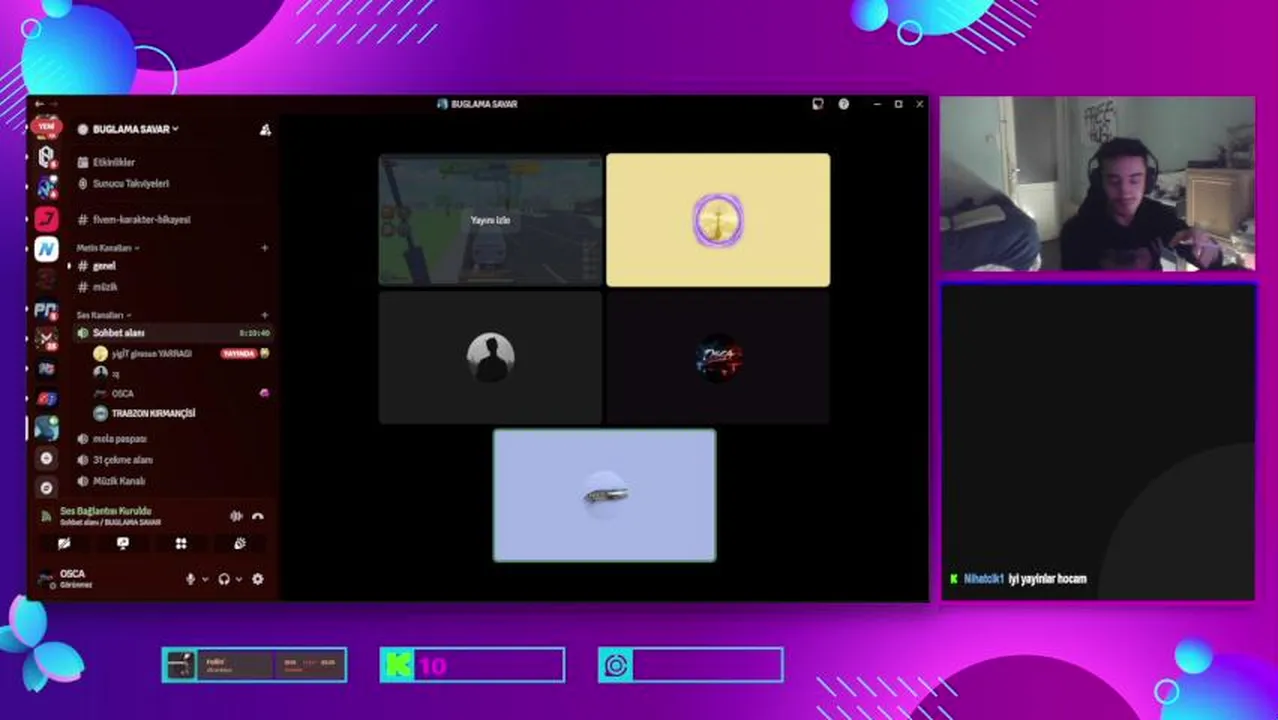Open the activities grid icon
The width and height of the screenshot is (1278, 720).
tap(181, 544)
